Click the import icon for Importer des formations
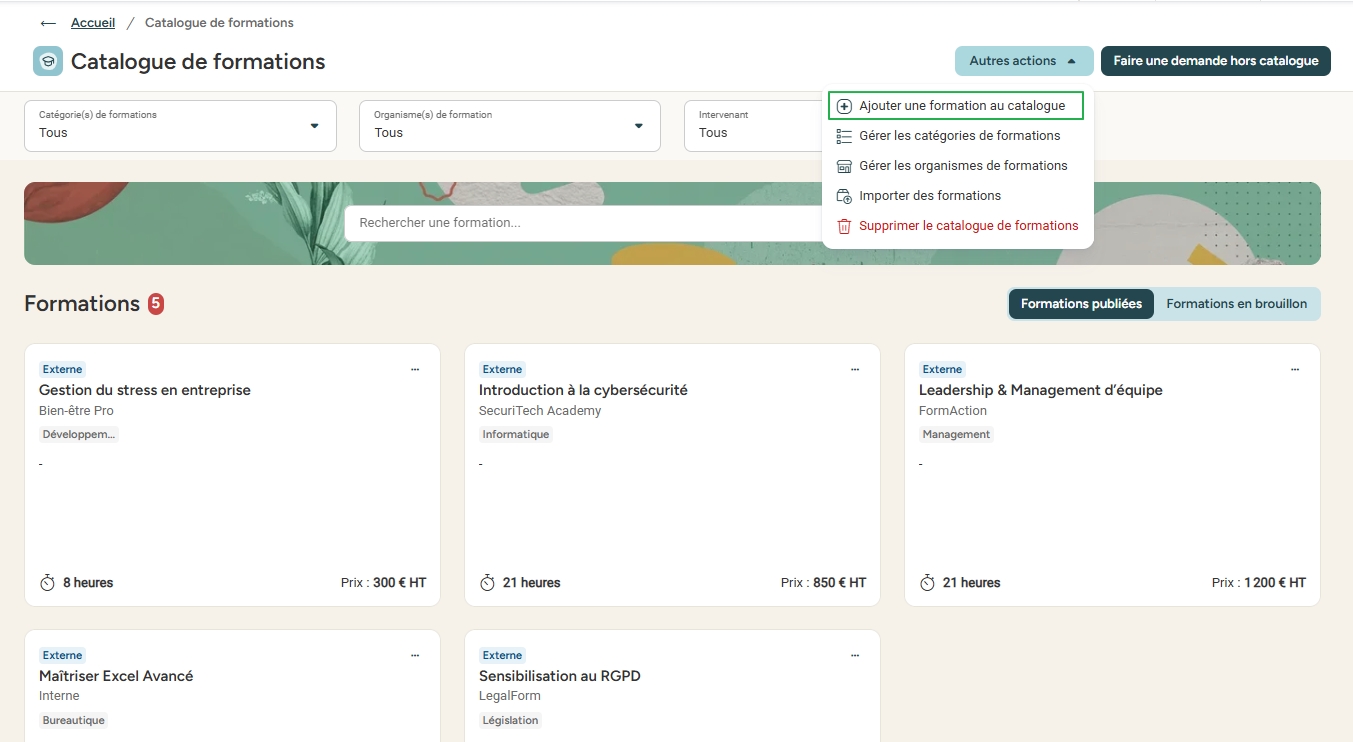 [x=844, y=196]
